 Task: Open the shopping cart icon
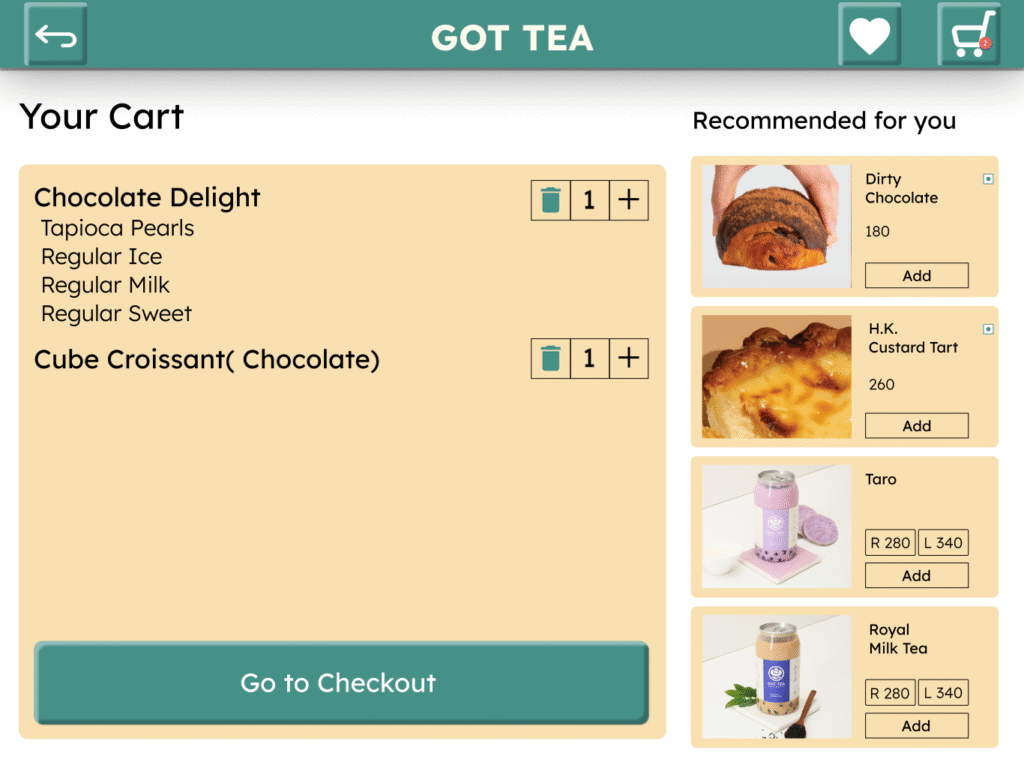pos(969,36)
